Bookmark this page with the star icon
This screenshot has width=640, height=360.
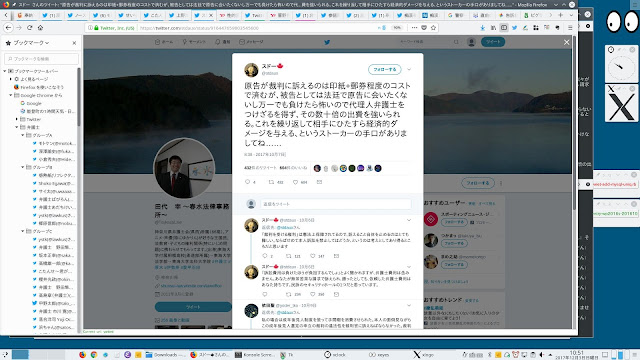[x=433, y=28]
